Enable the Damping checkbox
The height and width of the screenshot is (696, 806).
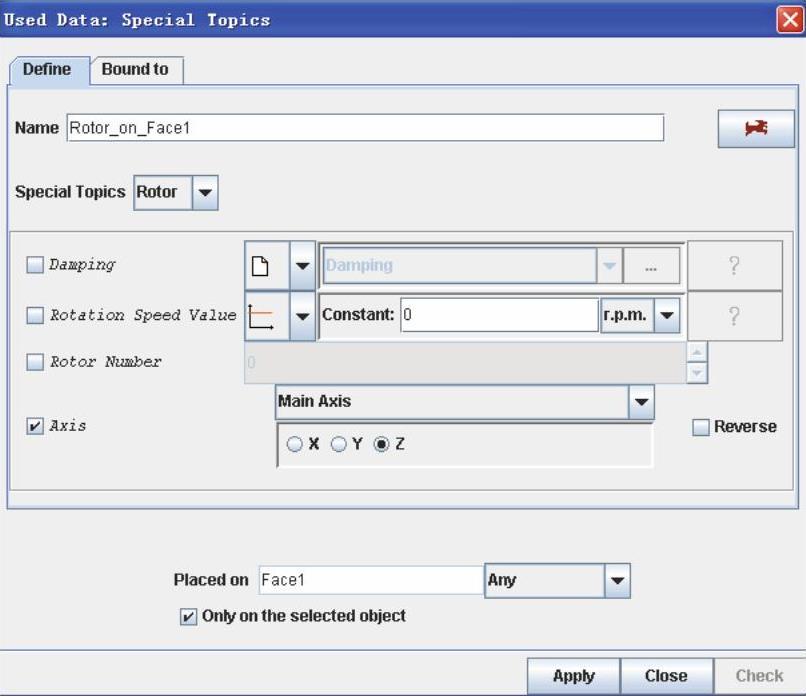35,265
